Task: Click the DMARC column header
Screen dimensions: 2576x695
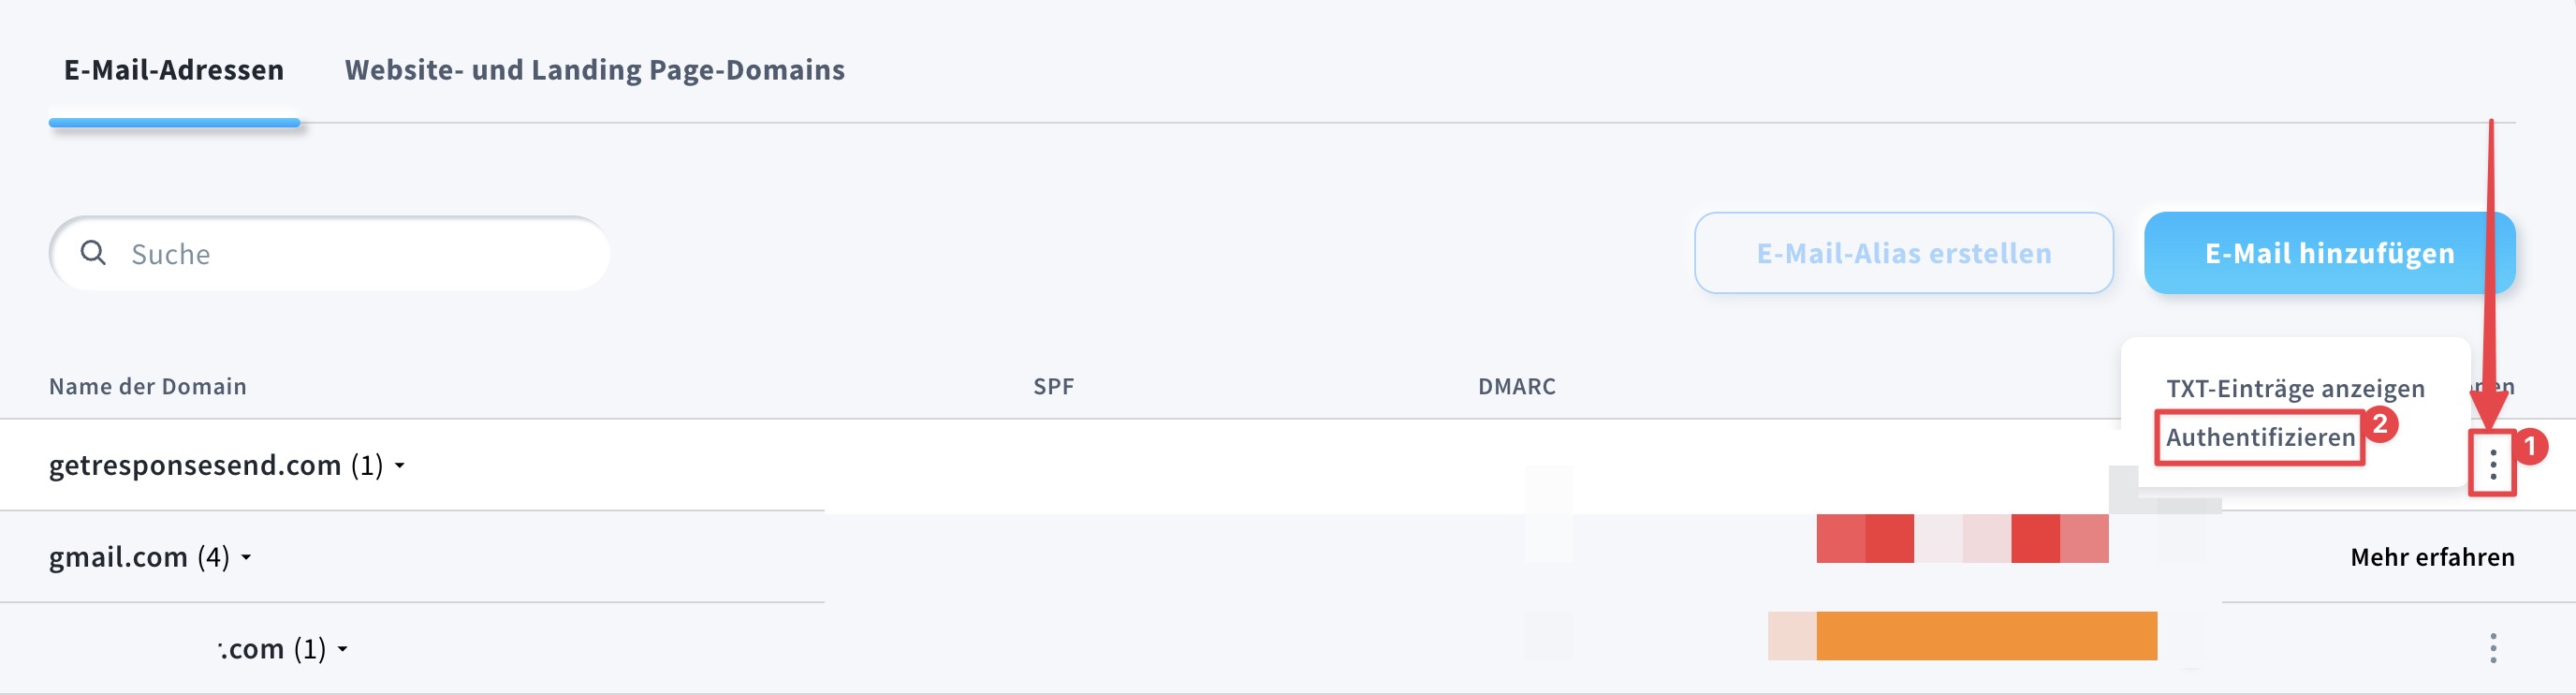Action: point(1516,386)
